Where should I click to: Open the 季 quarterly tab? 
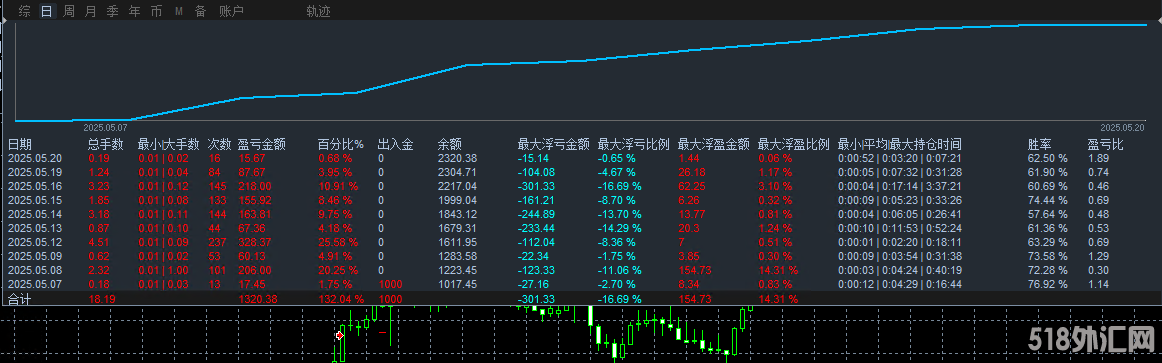(x=113, y=11)
